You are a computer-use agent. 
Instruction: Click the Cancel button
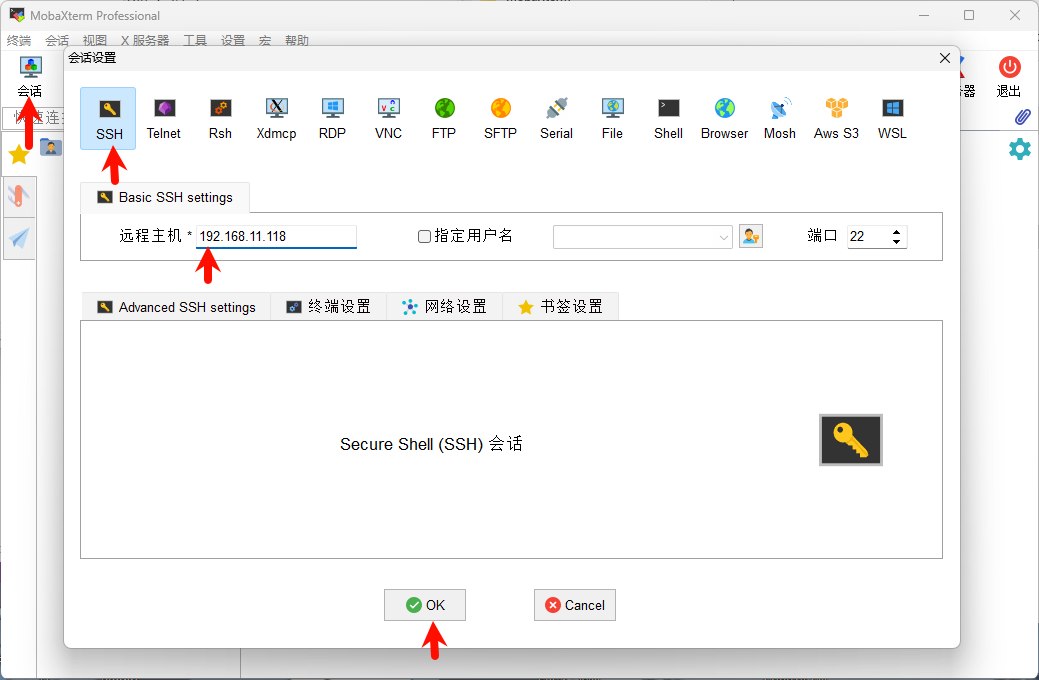(574, 605)
